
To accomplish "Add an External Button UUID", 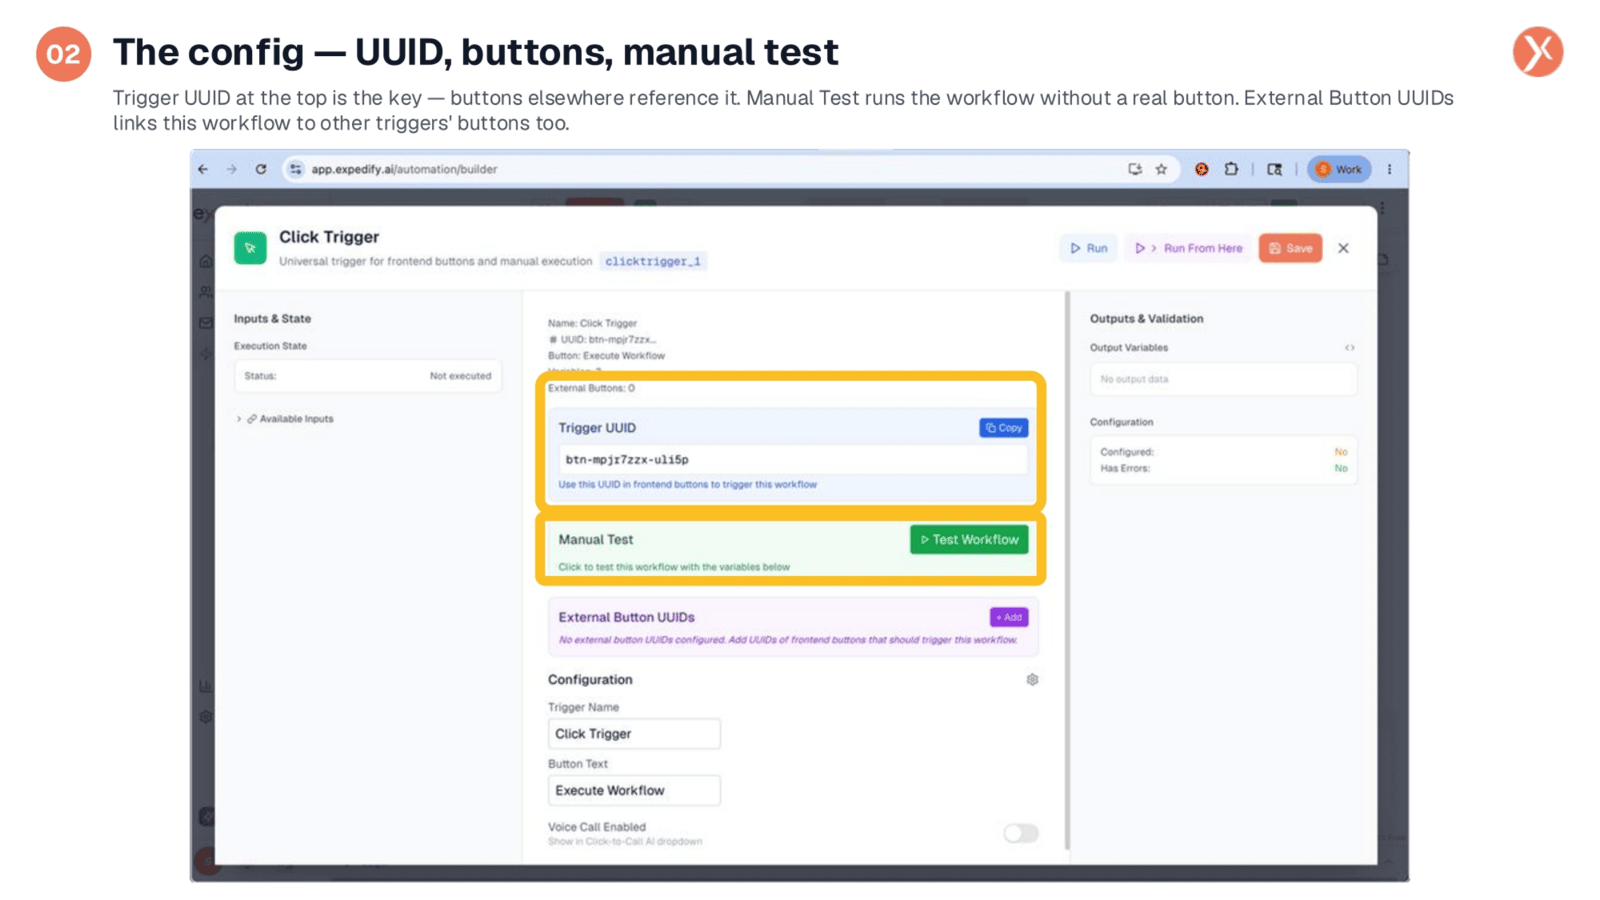I will pyautogui.click(x=1008, y=617).
